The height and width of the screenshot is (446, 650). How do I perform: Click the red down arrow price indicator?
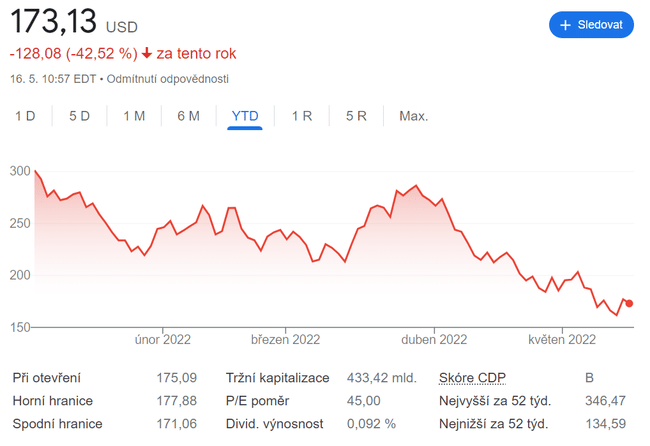point(146,54)
